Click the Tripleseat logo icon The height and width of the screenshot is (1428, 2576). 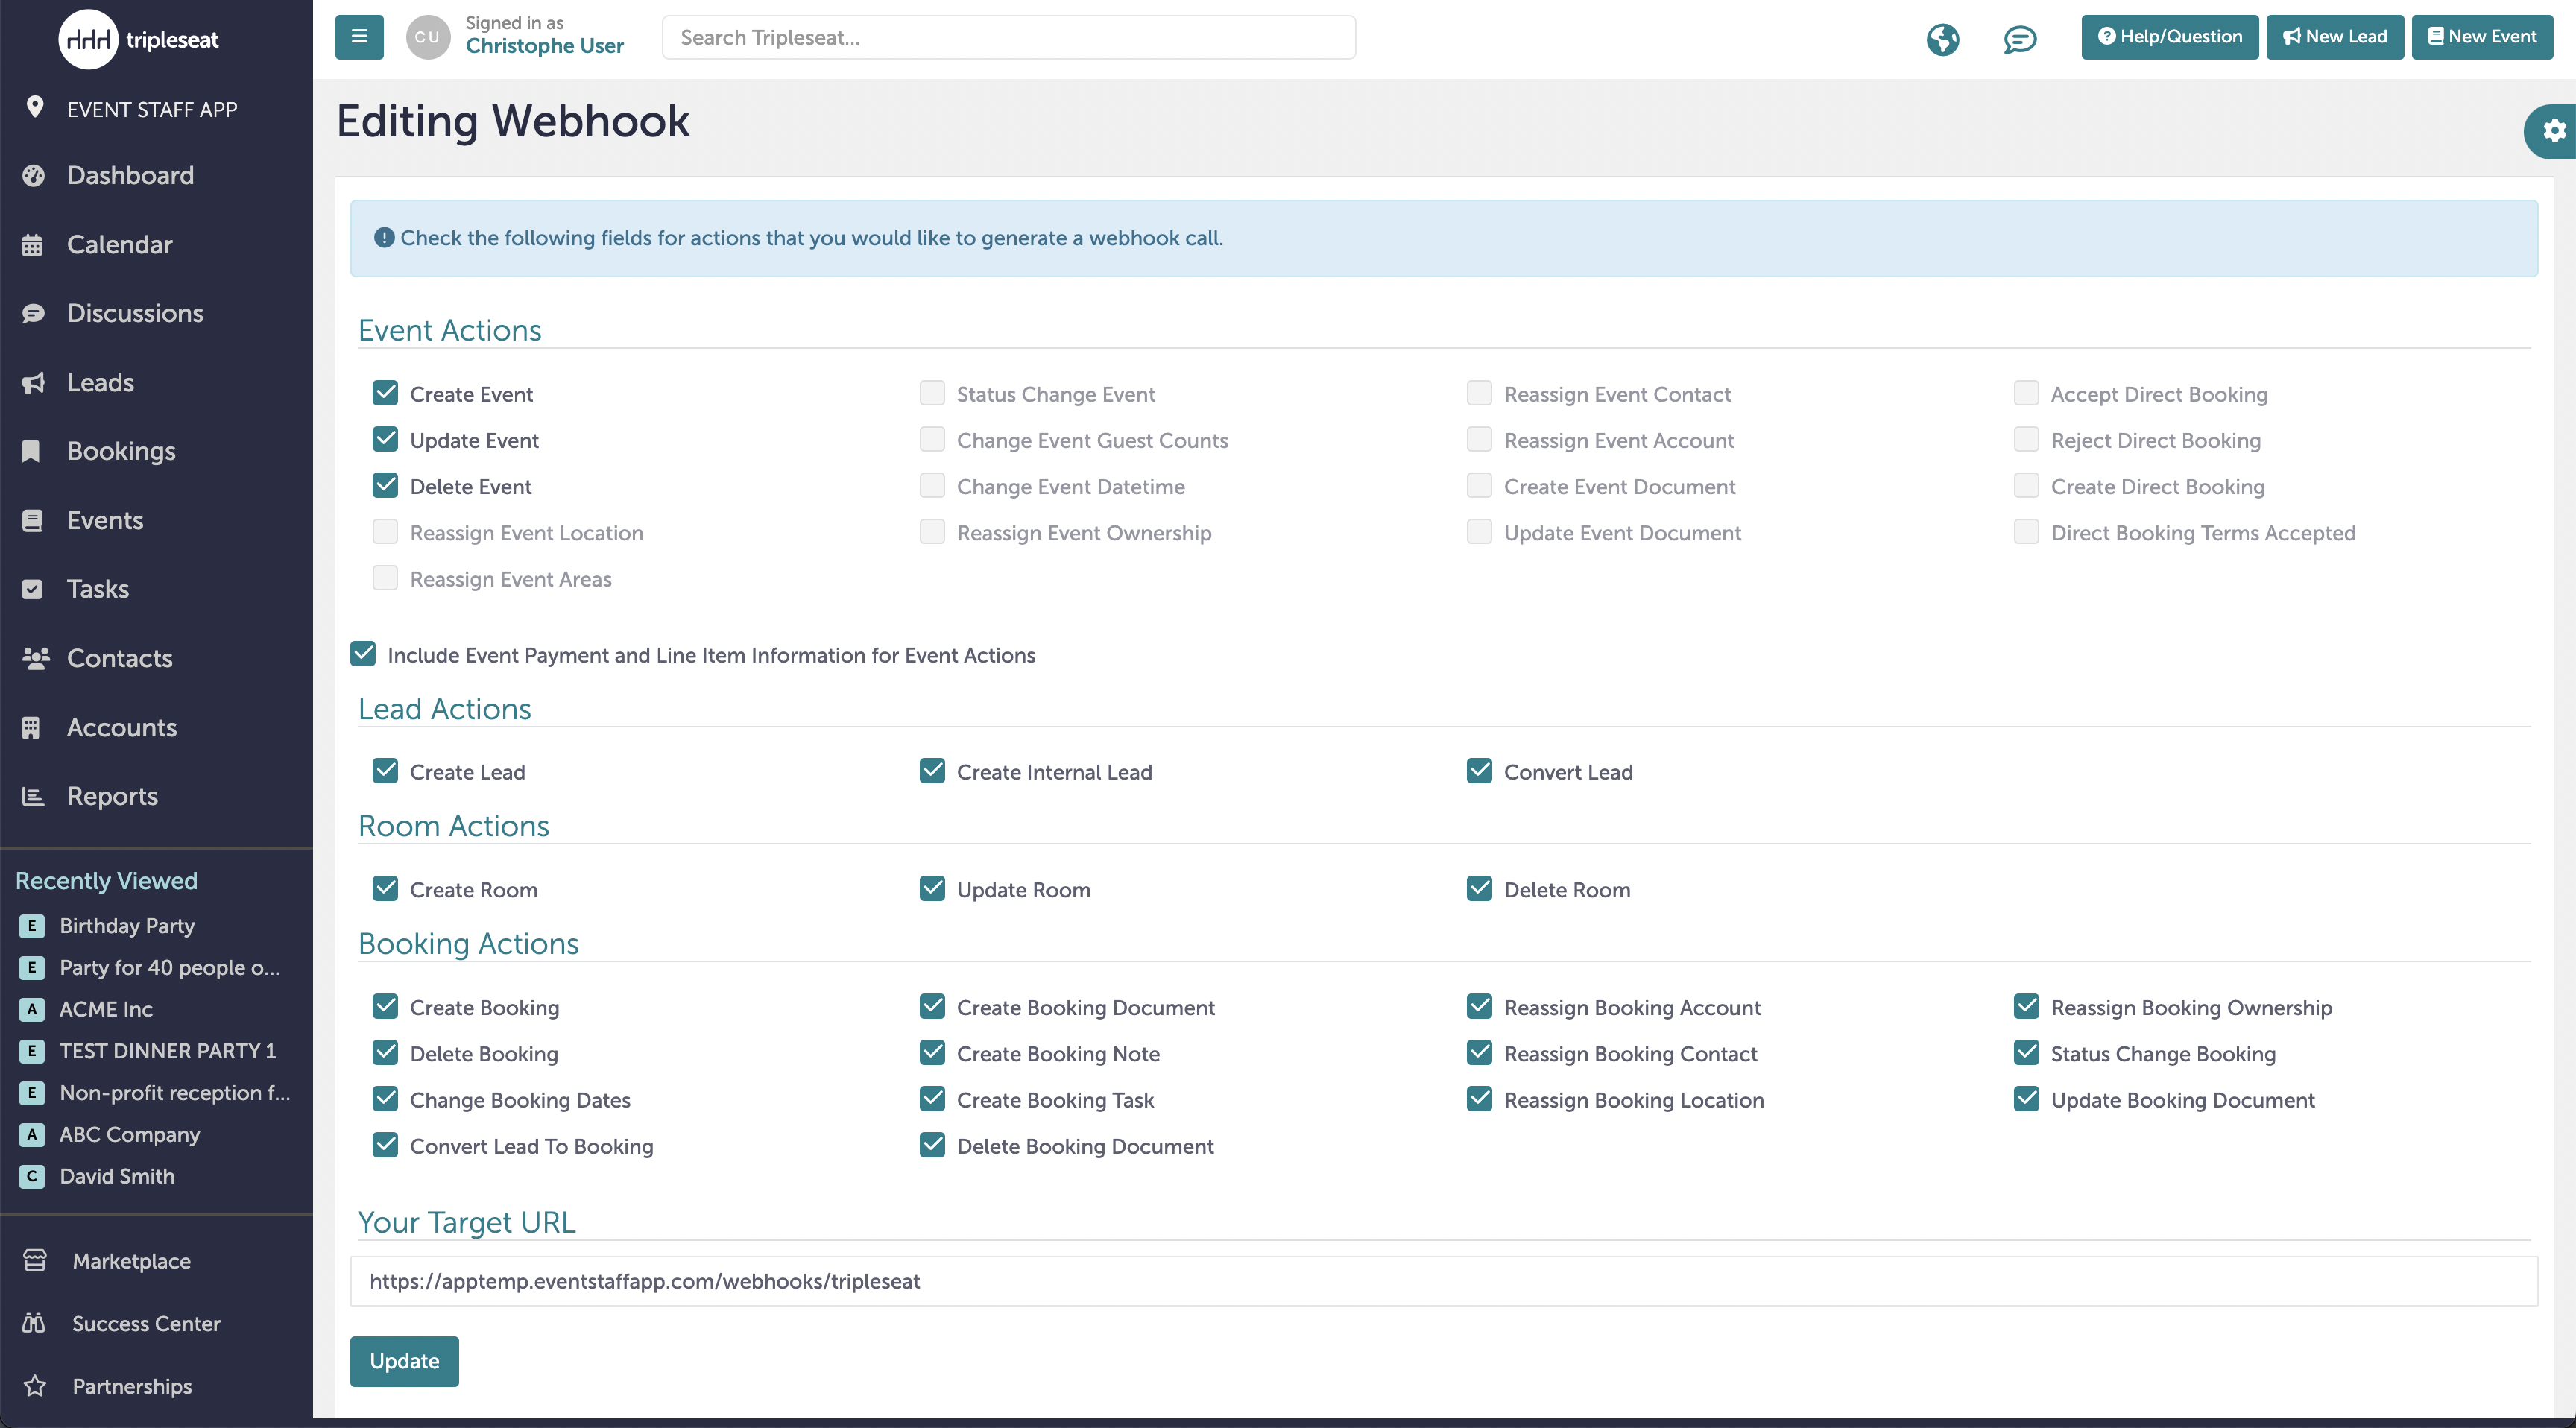[x=88, y=39]
